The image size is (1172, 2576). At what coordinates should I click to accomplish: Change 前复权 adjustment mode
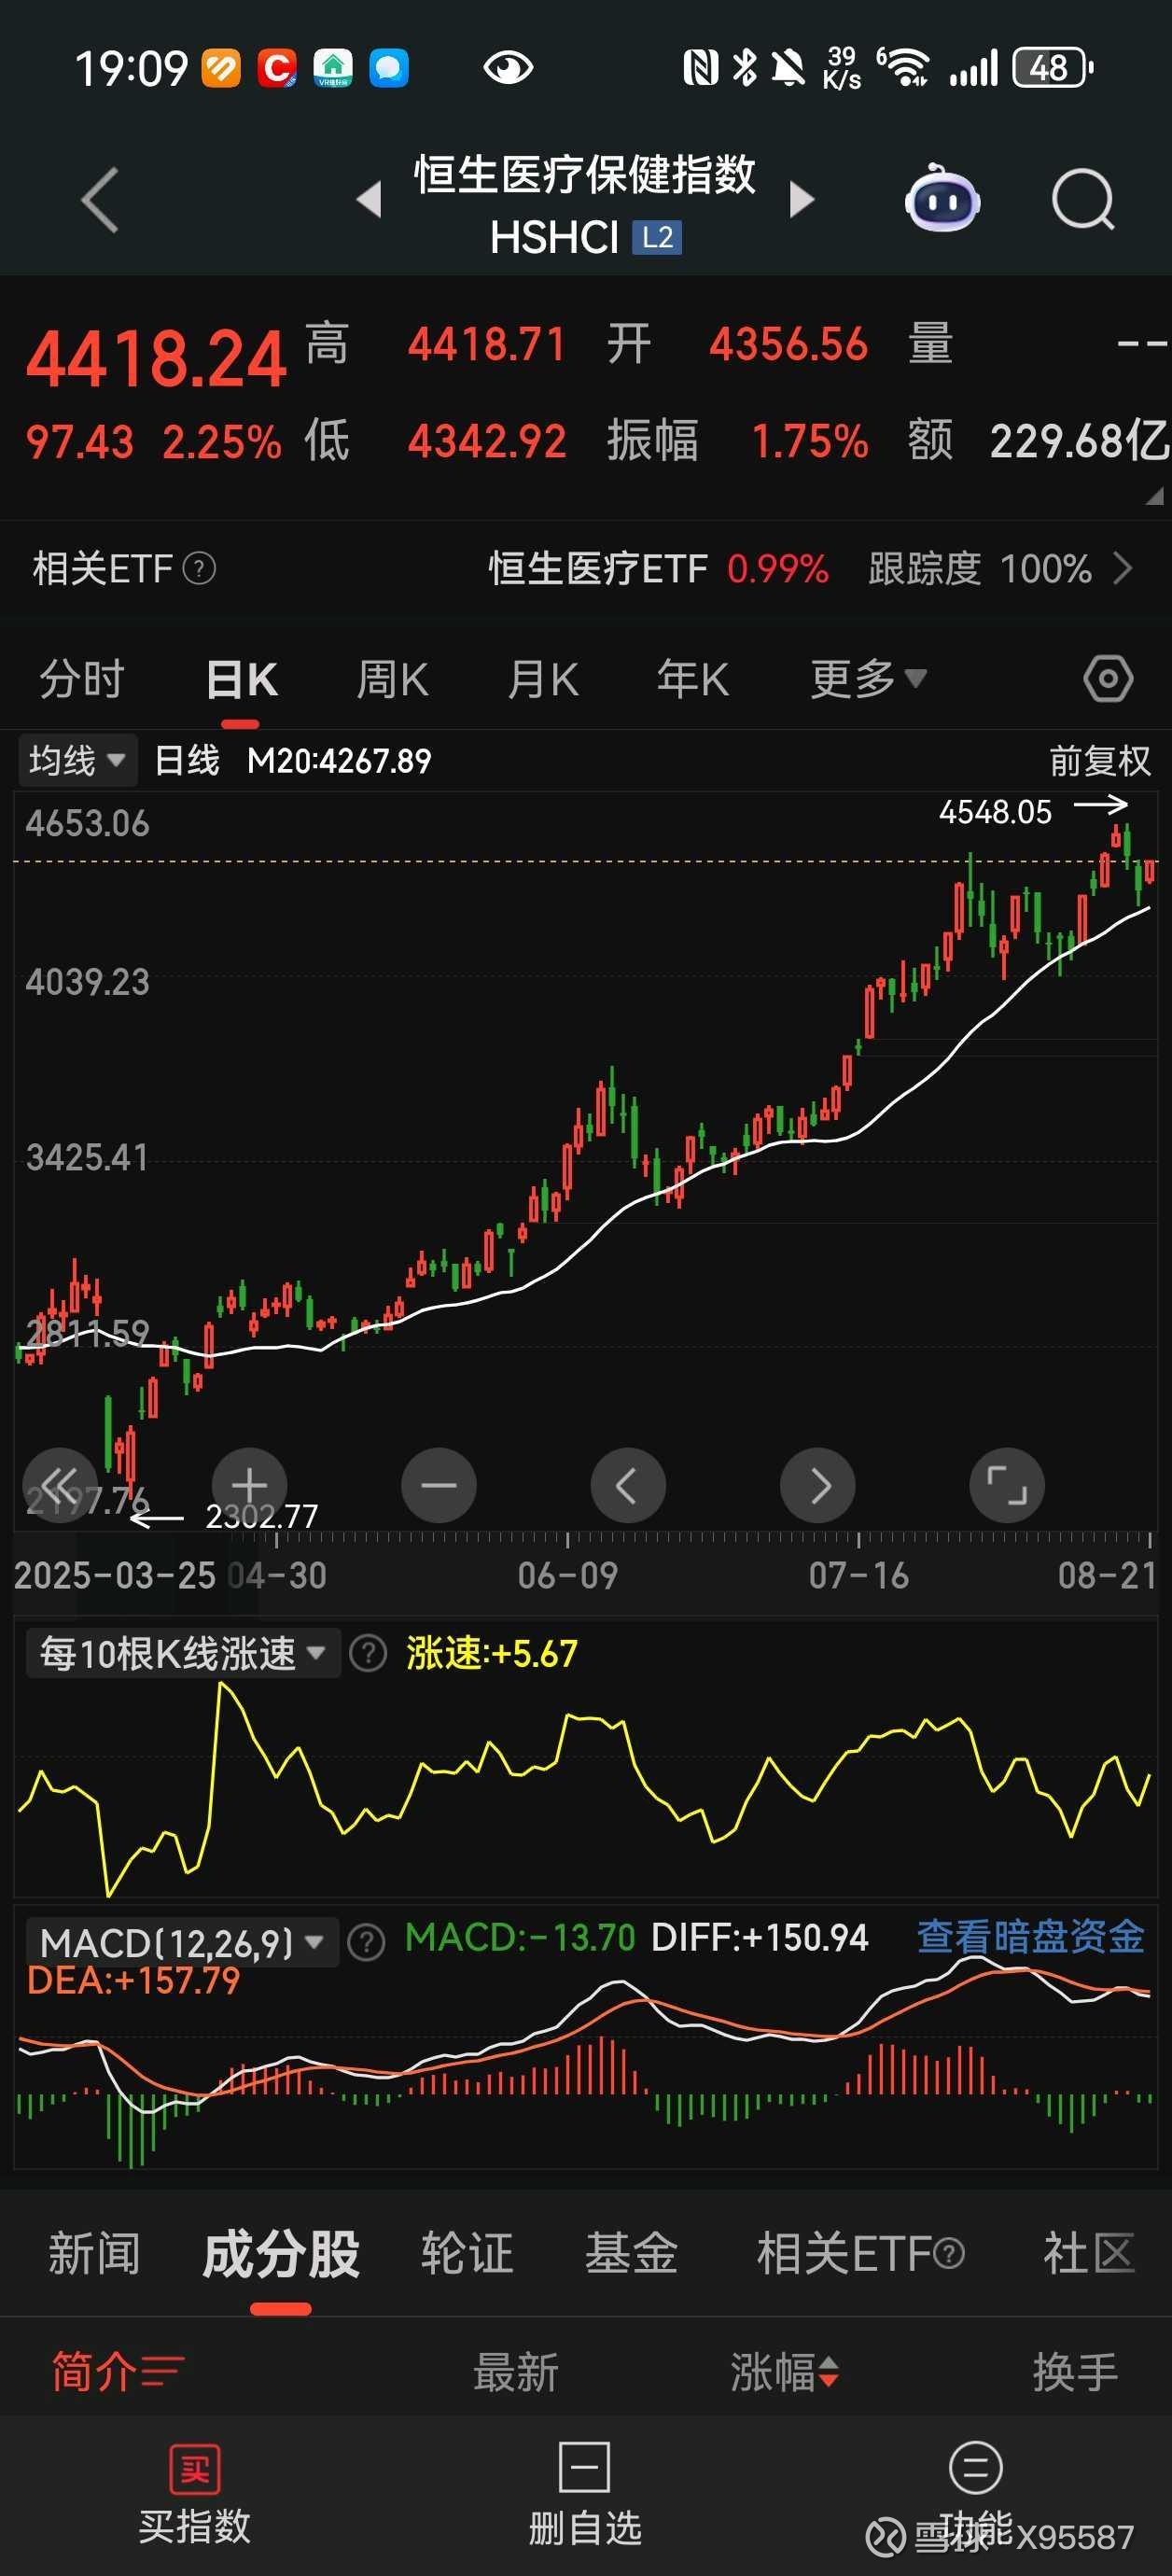1100,761
